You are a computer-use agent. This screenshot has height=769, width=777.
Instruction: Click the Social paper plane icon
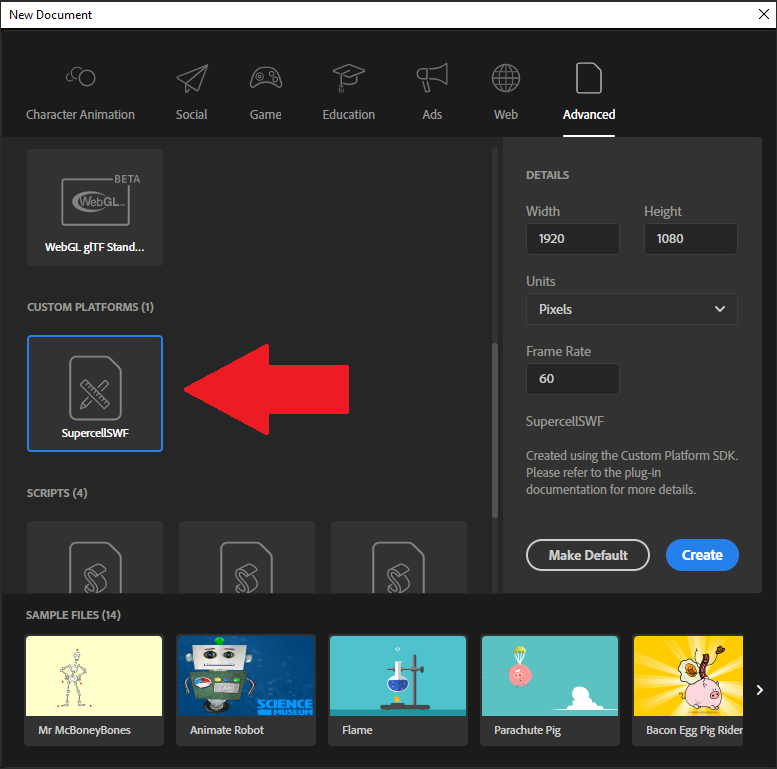[192, 78]
